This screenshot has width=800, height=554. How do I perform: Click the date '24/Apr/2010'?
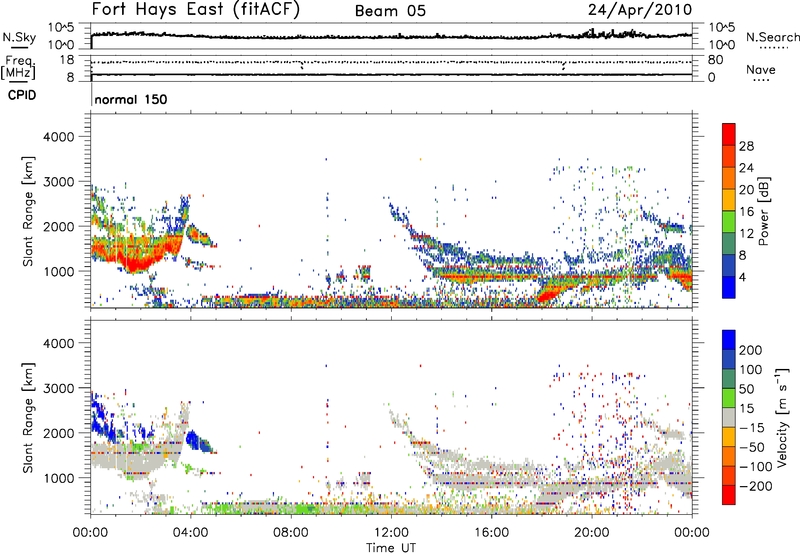640,10
